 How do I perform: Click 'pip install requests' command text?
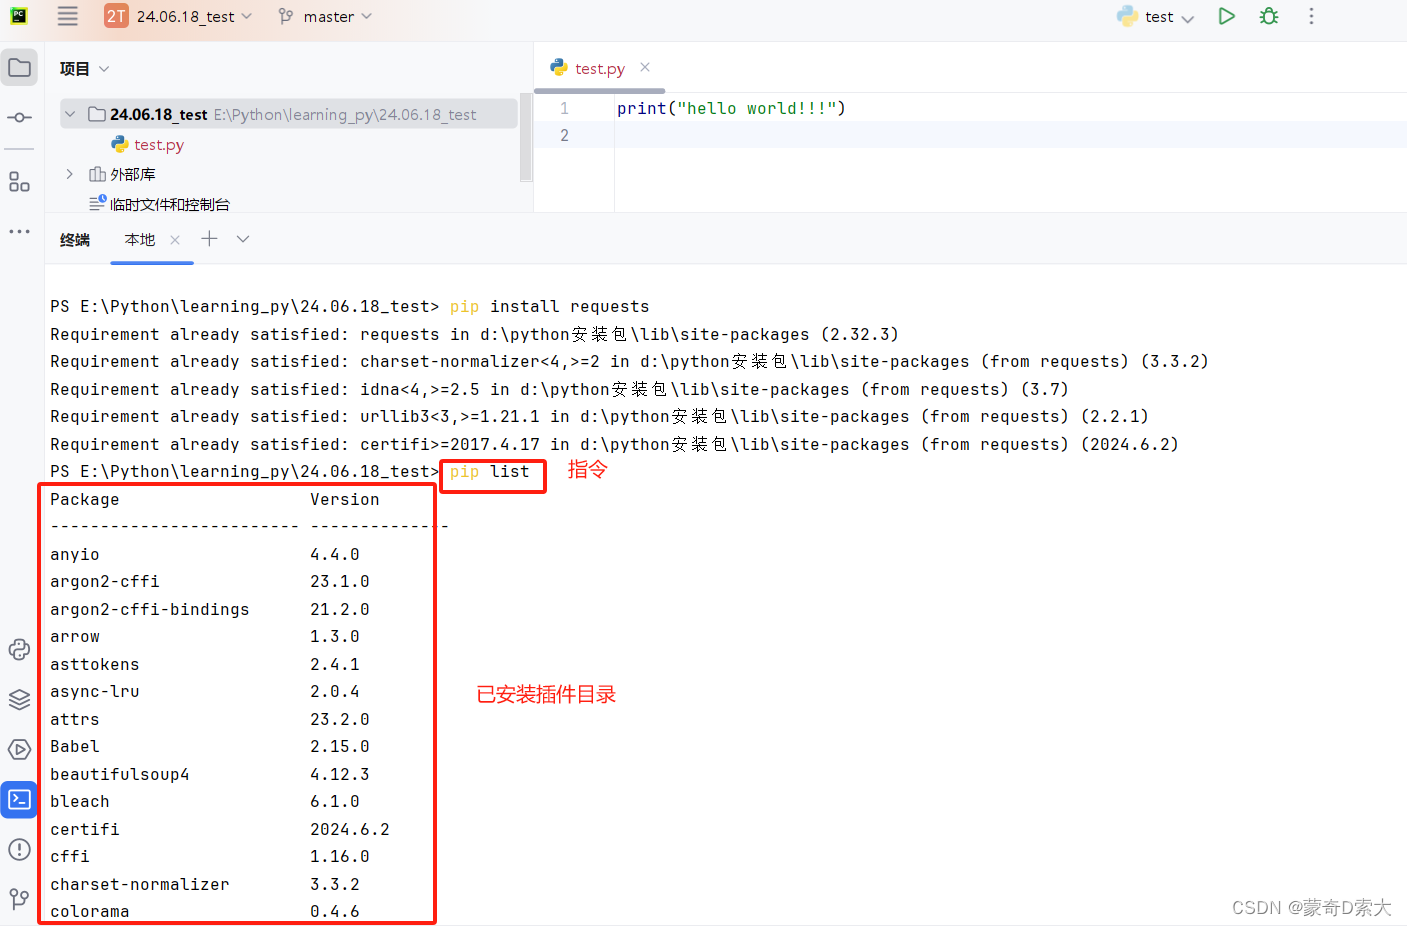(x=549, y=306)
